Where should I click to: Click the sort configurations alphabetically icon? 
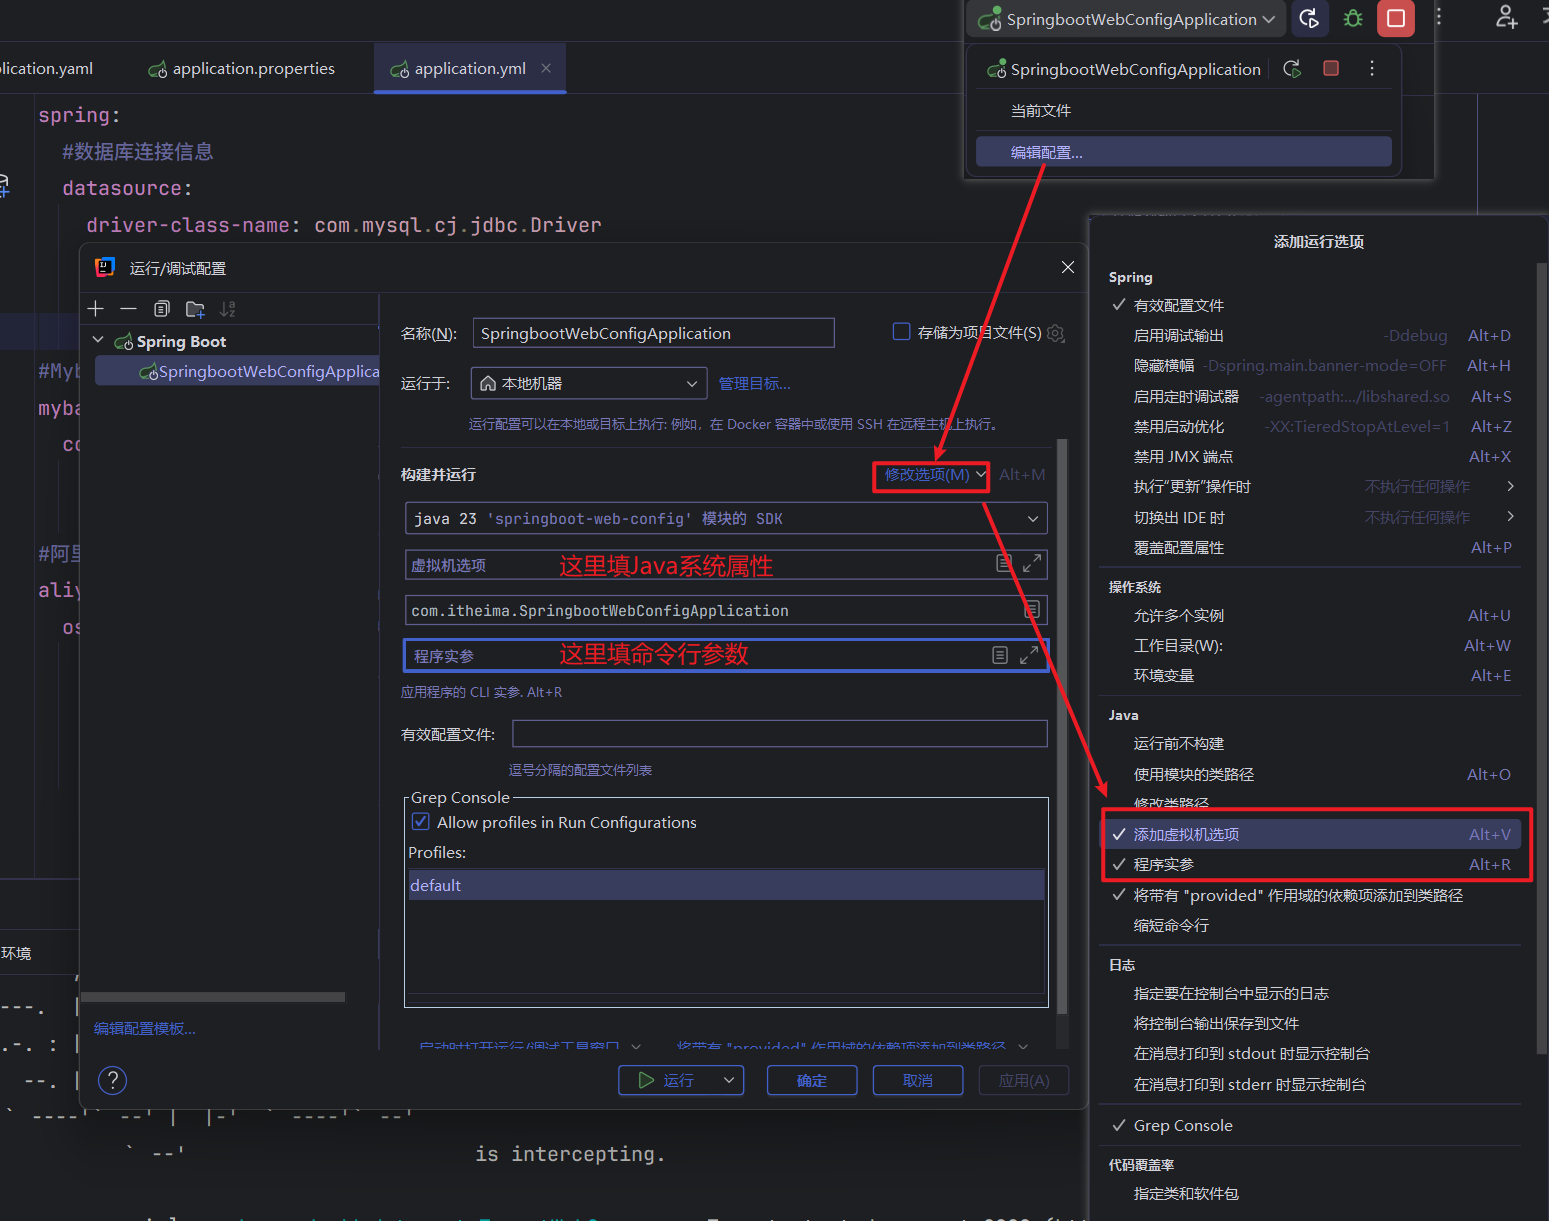point(228,309)
